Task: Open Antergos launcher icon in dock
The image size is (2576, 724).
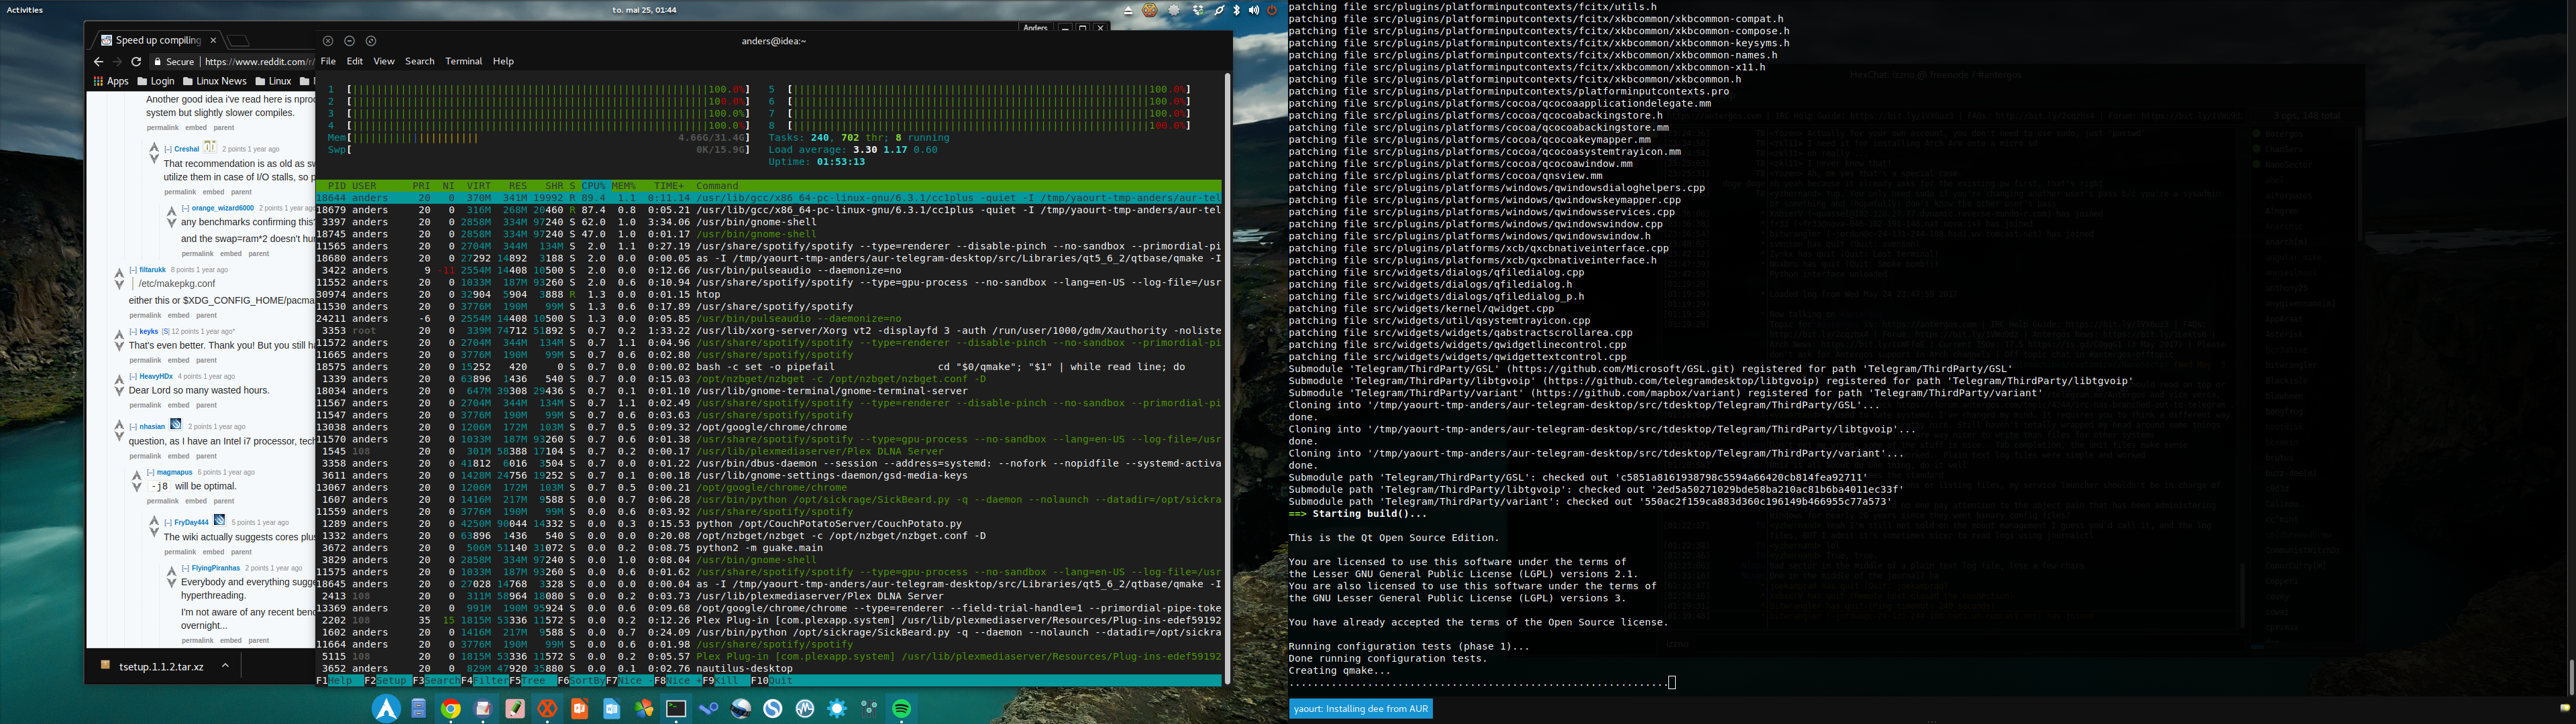Action: coord(387,708)
